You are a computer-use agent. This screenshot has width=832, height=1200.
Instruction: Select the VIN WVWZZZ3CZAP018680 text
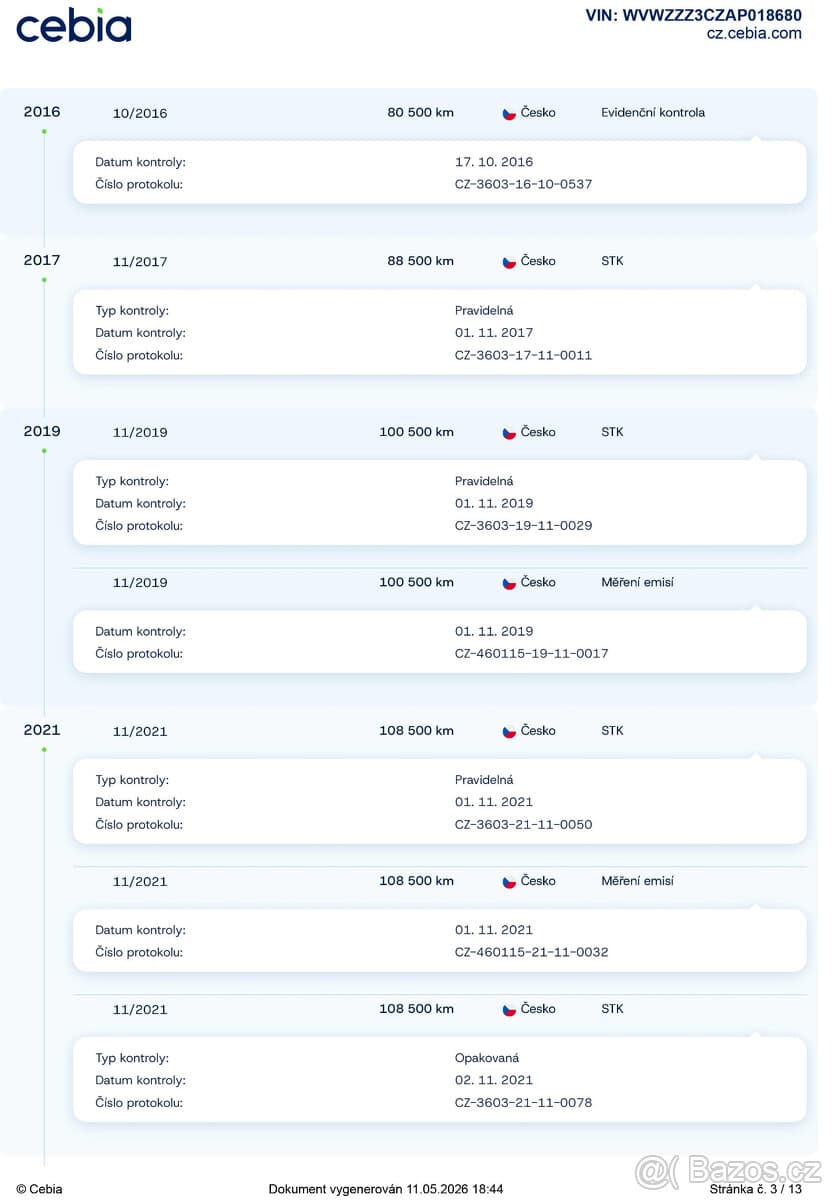click(693, 15)
